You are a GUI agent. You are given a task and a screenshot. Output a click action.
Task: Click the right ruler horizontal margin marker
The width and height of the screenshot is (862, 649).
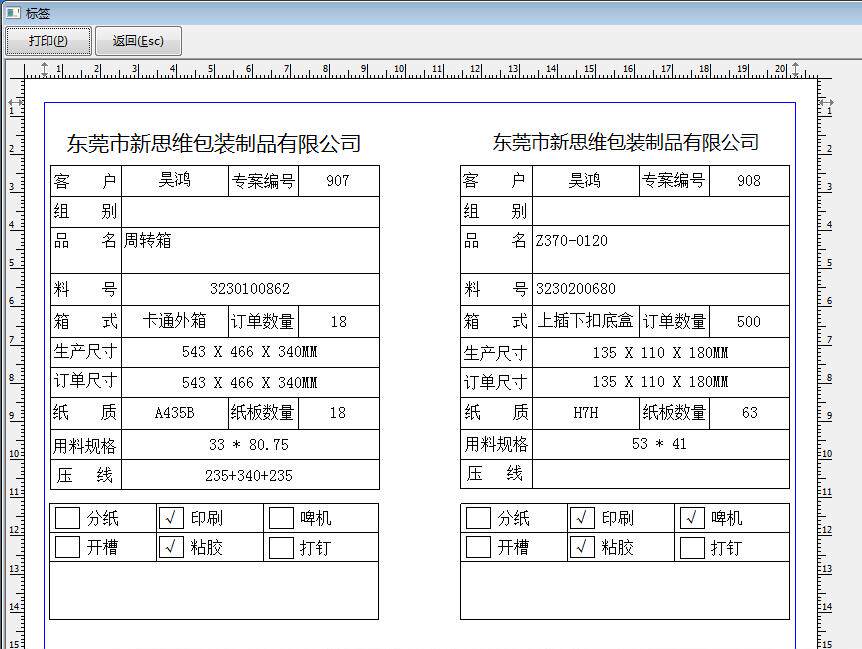point(826,102)
